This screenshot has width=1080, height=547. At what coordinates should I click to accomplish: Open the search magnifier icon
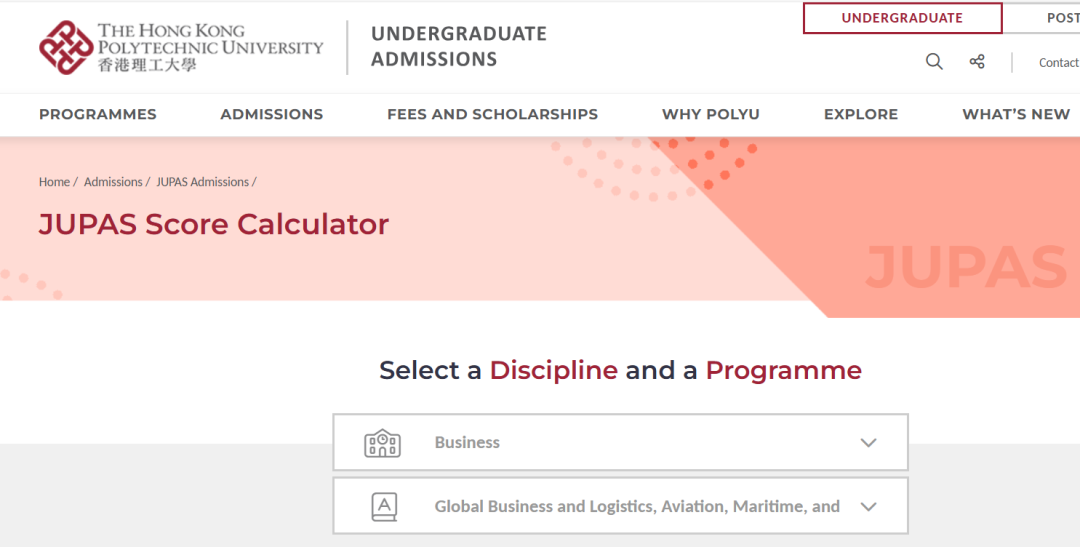click(934, 62)
